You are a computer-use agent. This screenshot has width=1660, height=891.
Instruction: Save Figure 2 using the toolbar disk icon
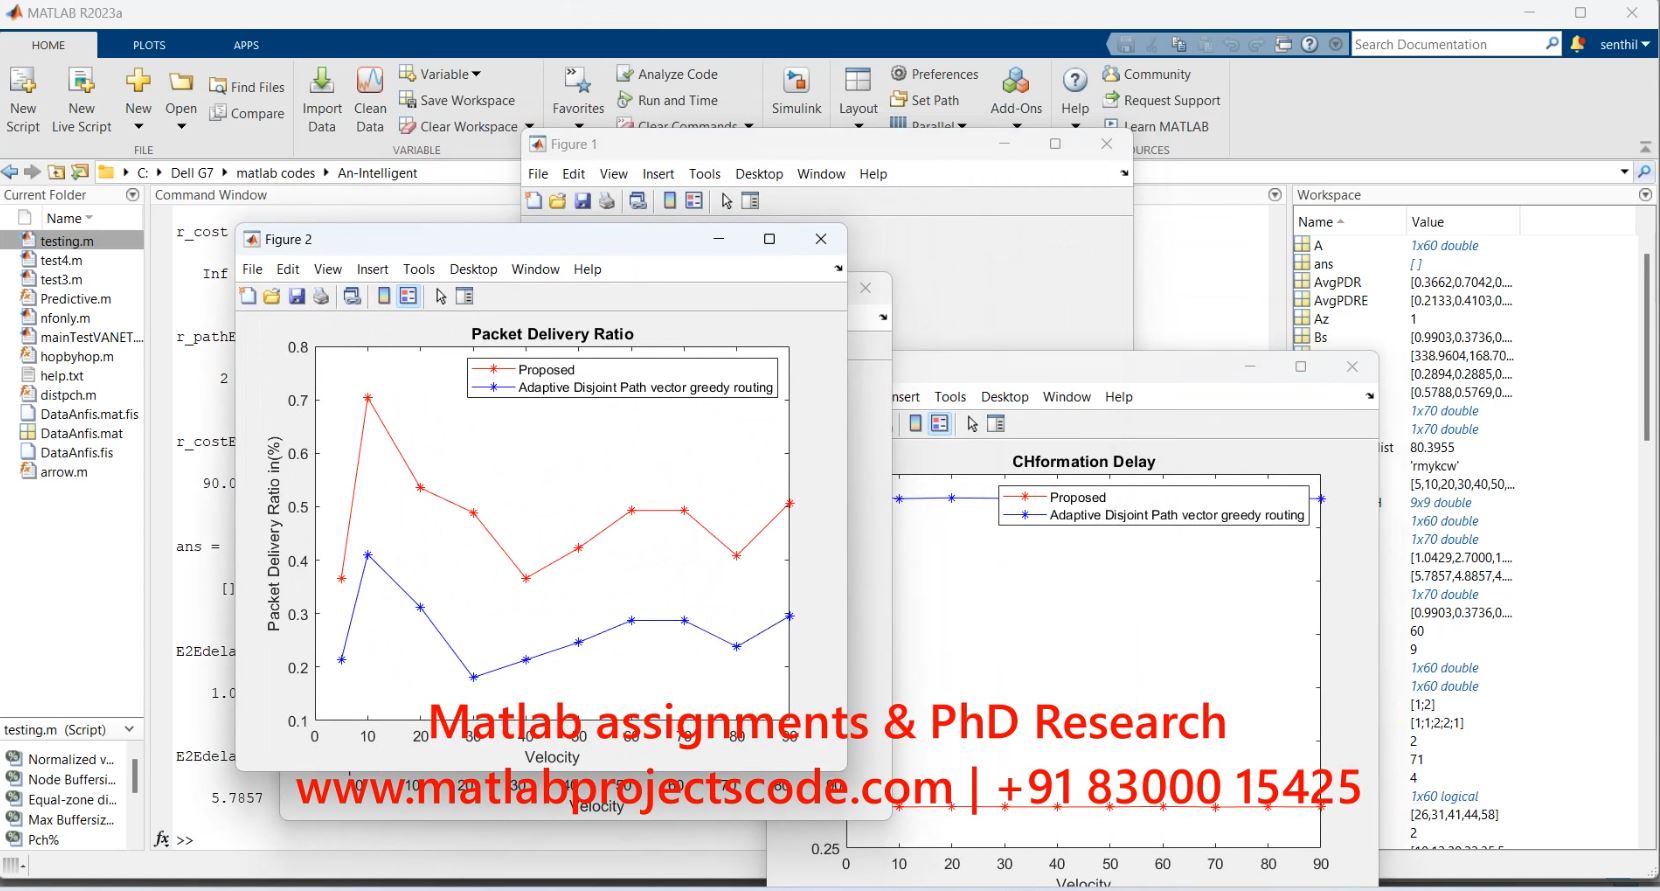click(297, 296)
